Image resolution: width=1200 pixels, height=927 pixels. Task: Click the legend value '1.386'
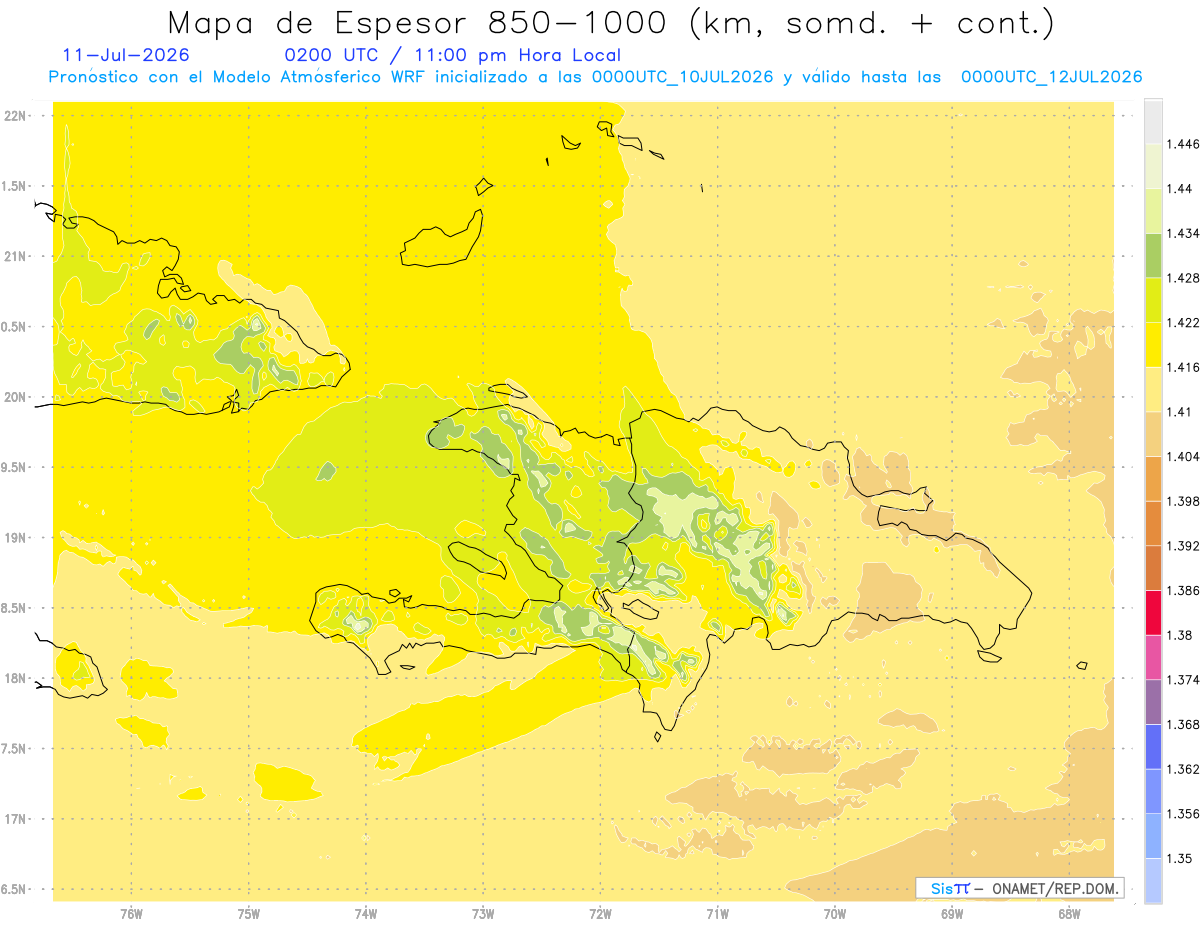tap(1181, 591)
